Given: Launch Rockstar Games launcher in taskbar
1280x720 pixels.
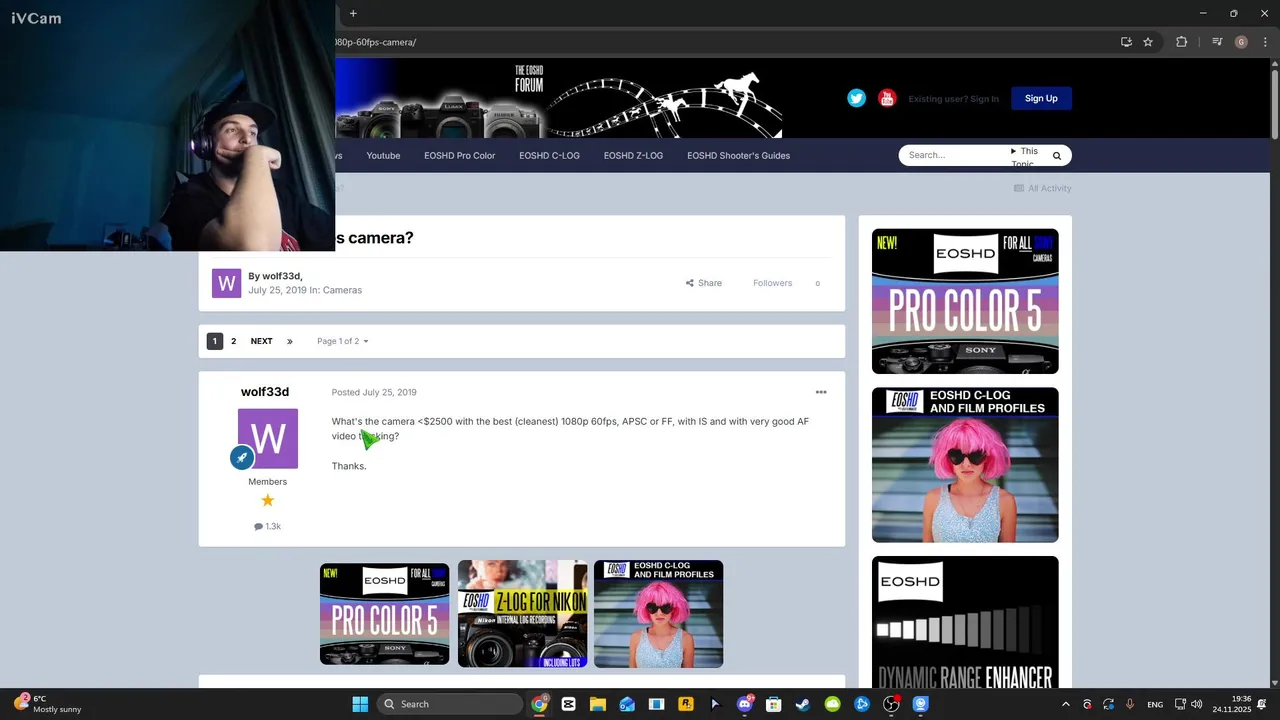Looking at the screenshot, I should click(x=686, y=704).
